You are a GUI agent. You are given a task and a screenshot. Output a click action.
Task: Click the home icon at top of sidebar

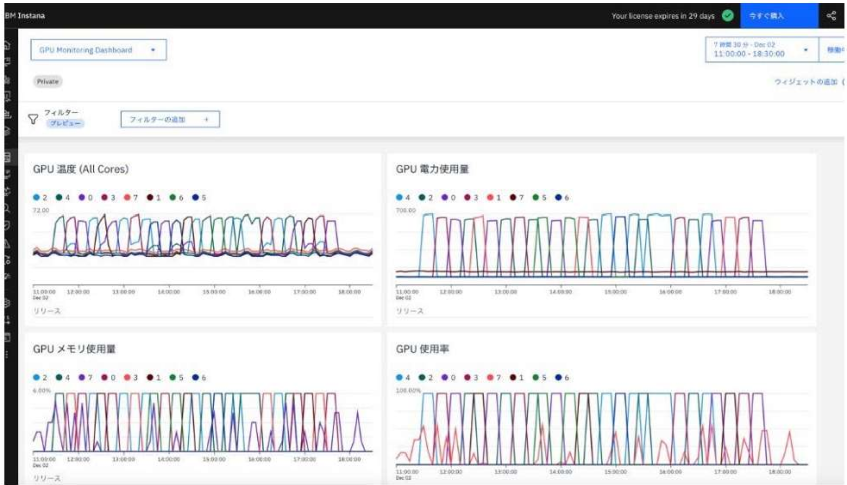8,45
